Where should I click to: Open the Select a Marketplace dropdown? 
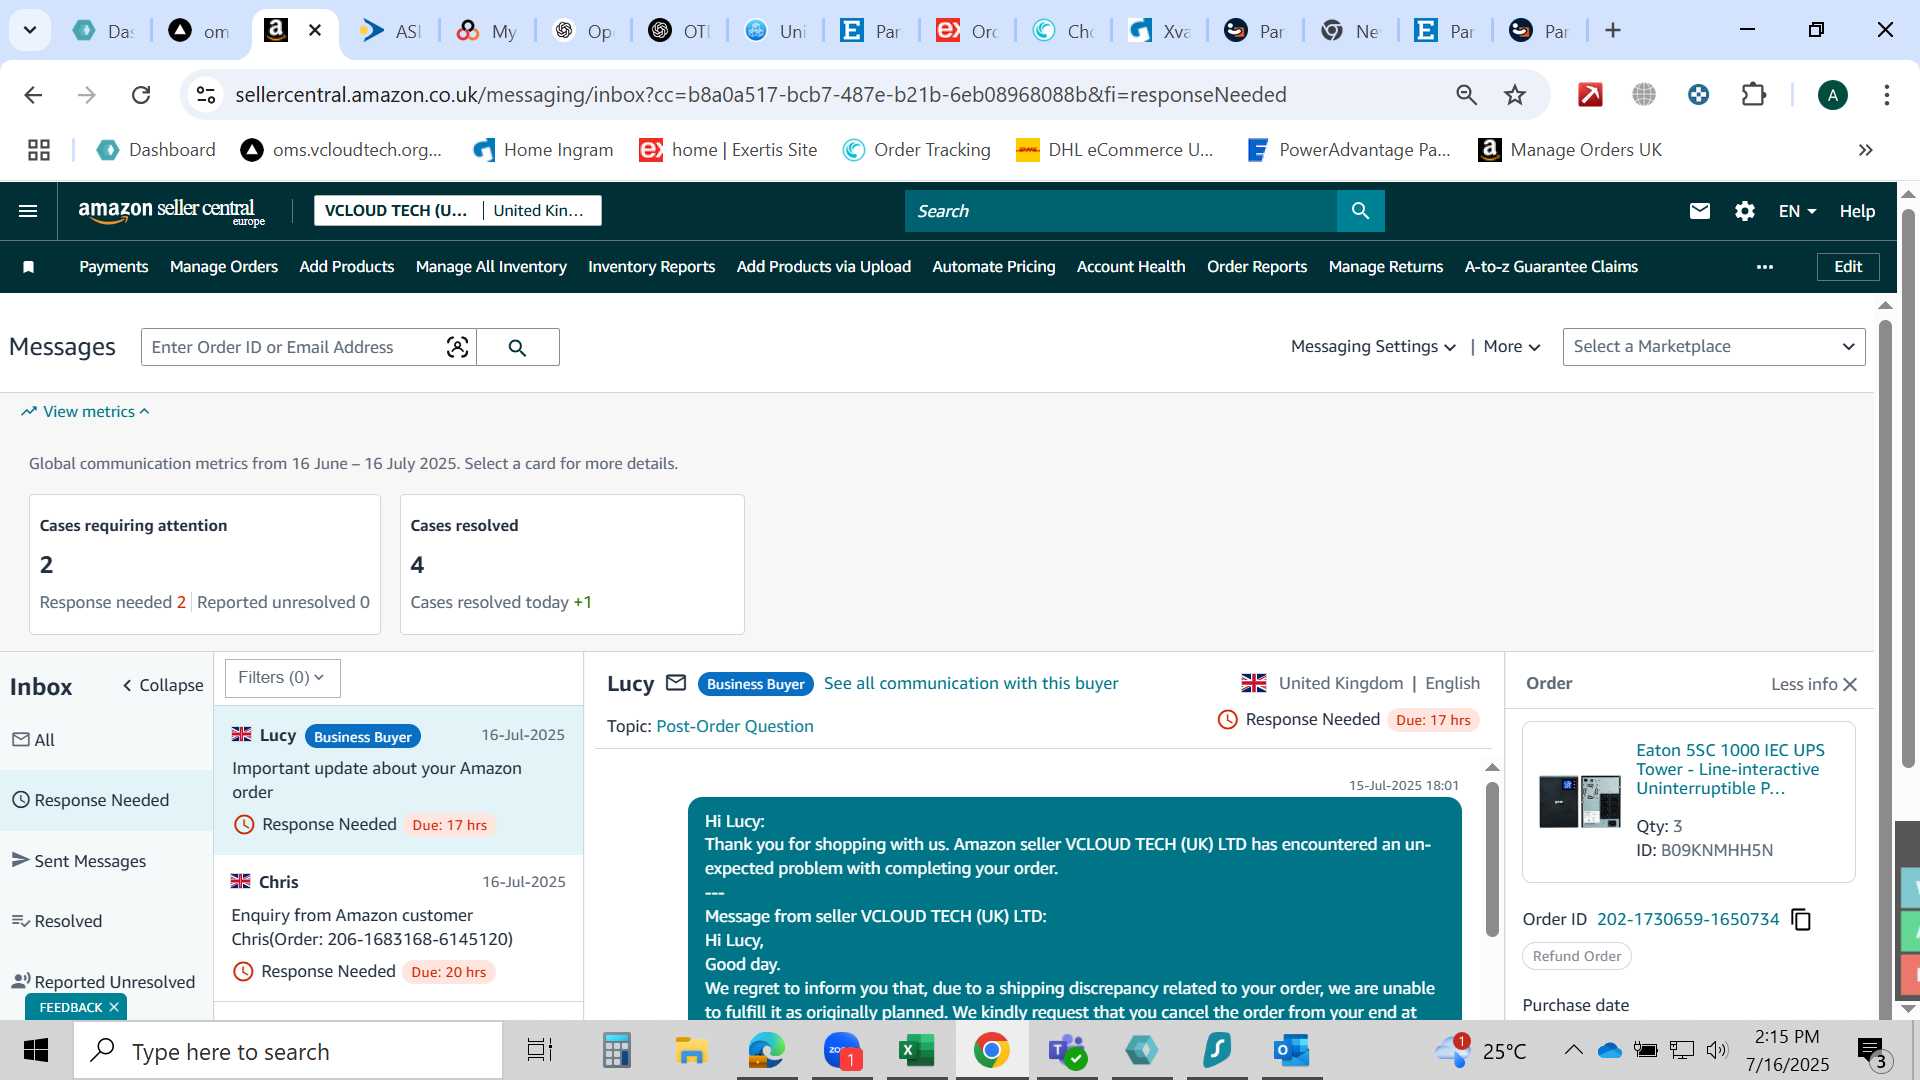(x=1713, y=347)
